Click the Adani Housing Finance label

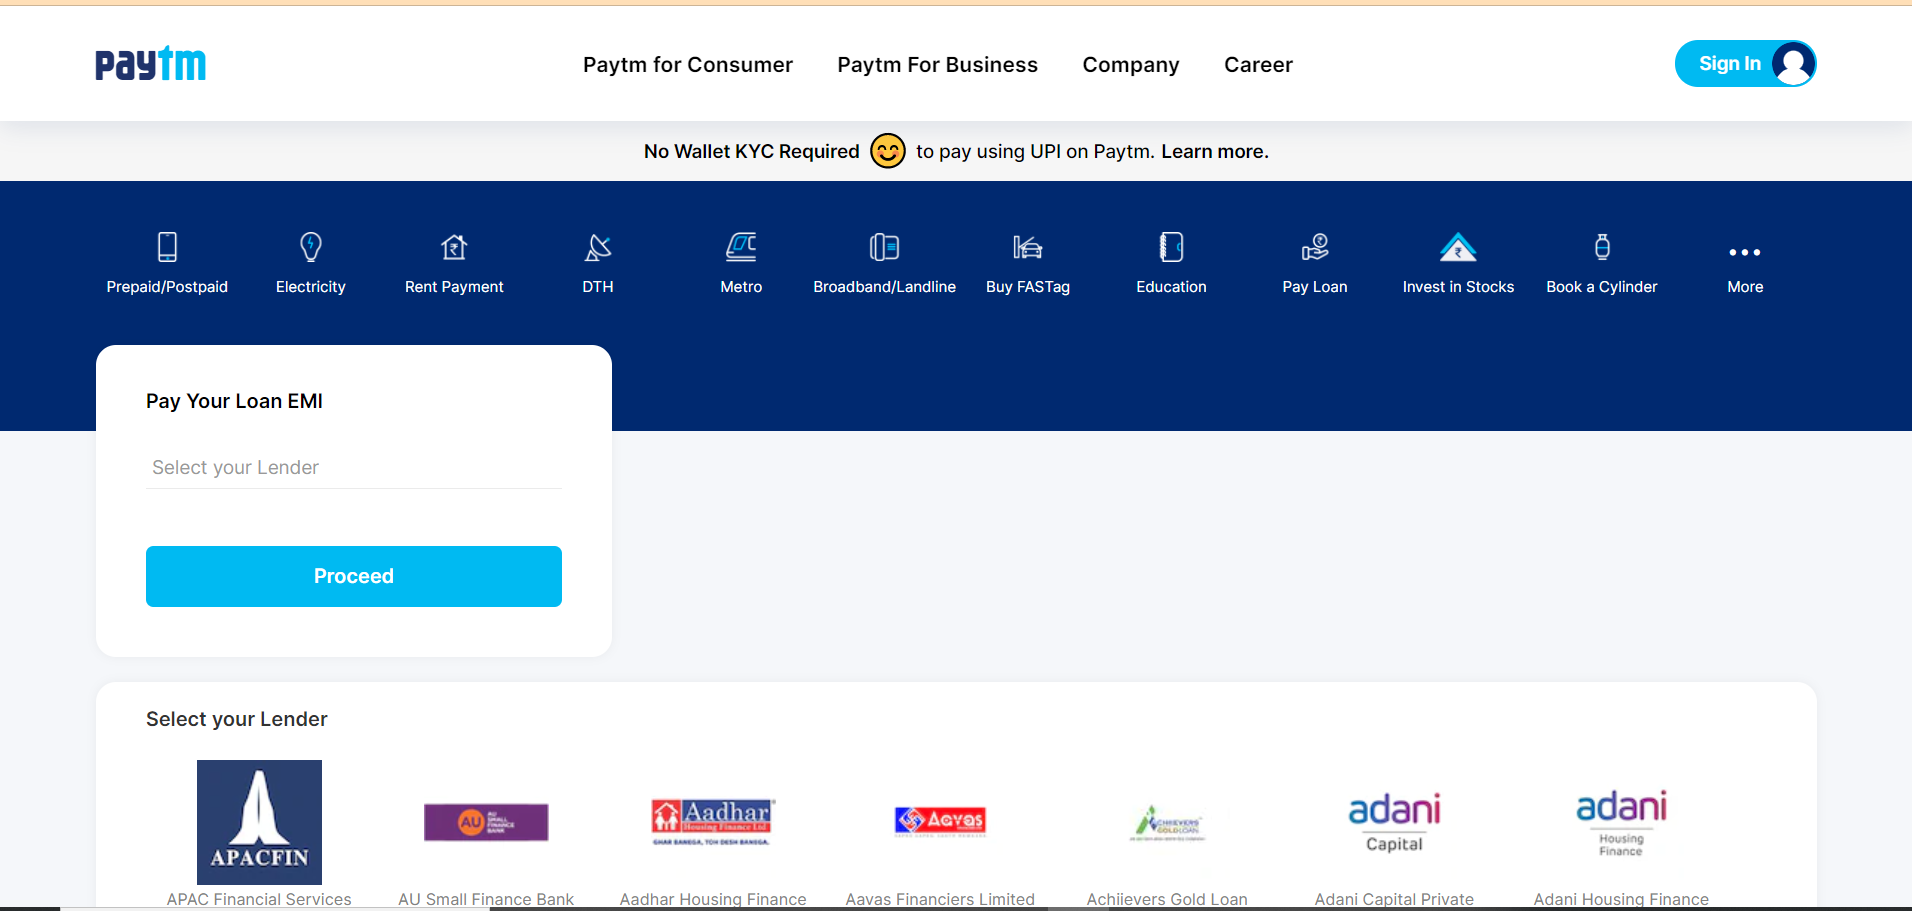click(1621, 899)
